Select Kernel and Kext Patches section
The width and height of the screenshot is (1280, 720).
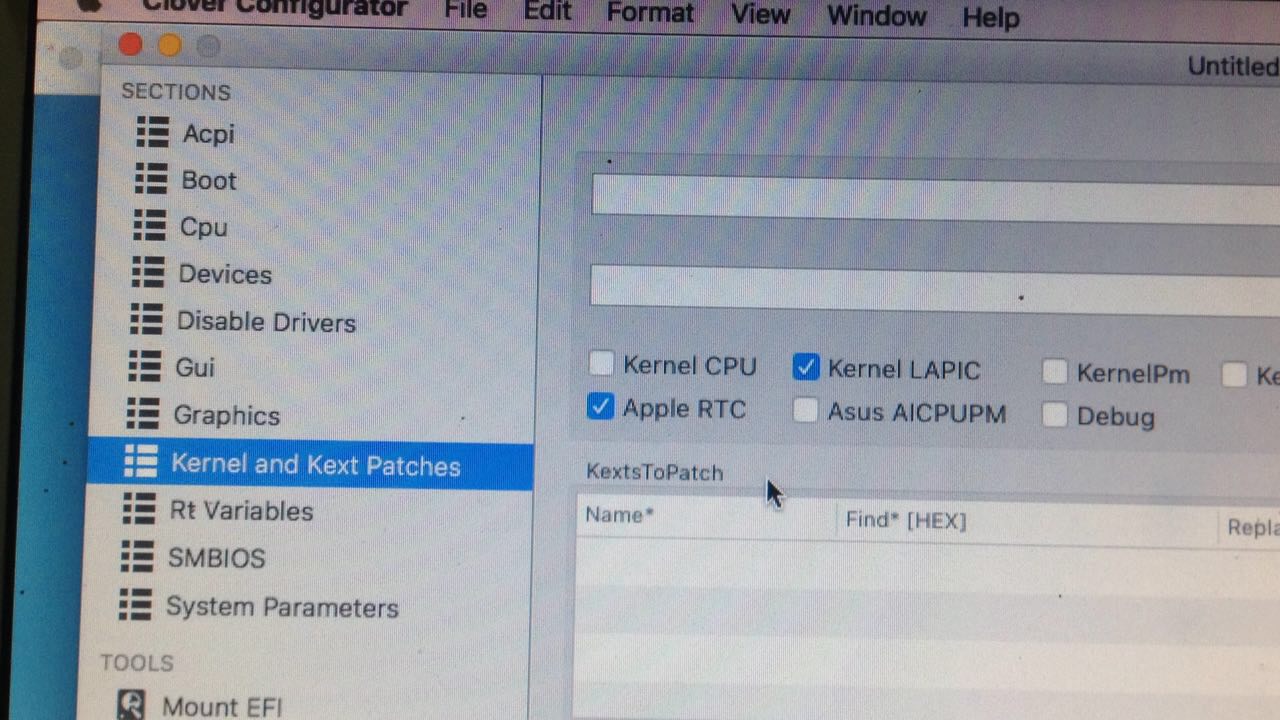click(x=316, y=465)
